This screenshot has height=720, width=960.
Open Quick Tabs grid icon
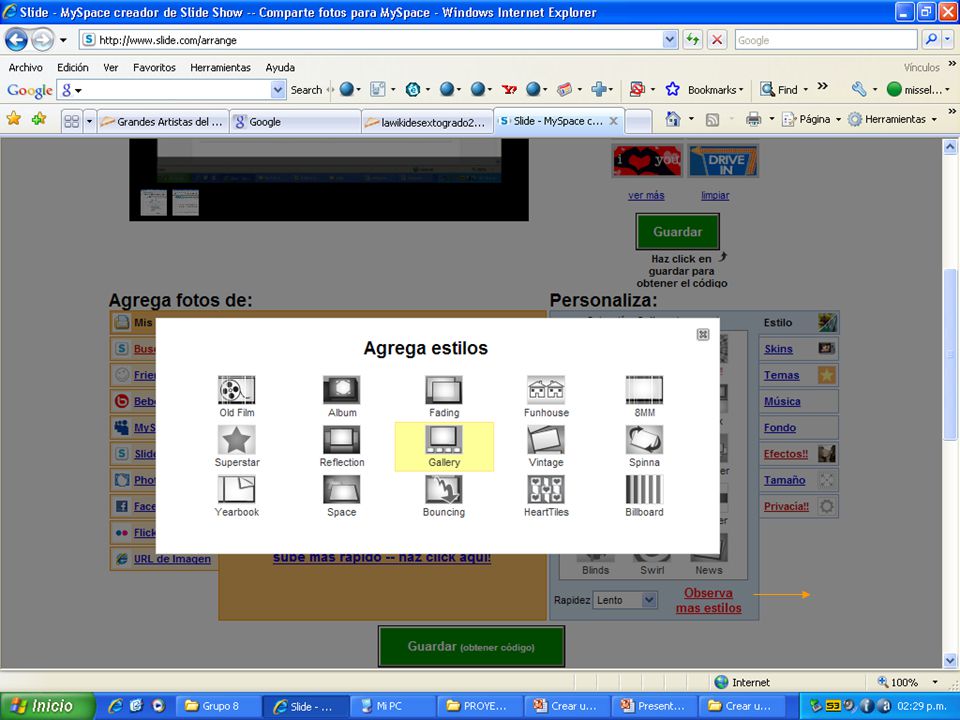pos(72,121)
